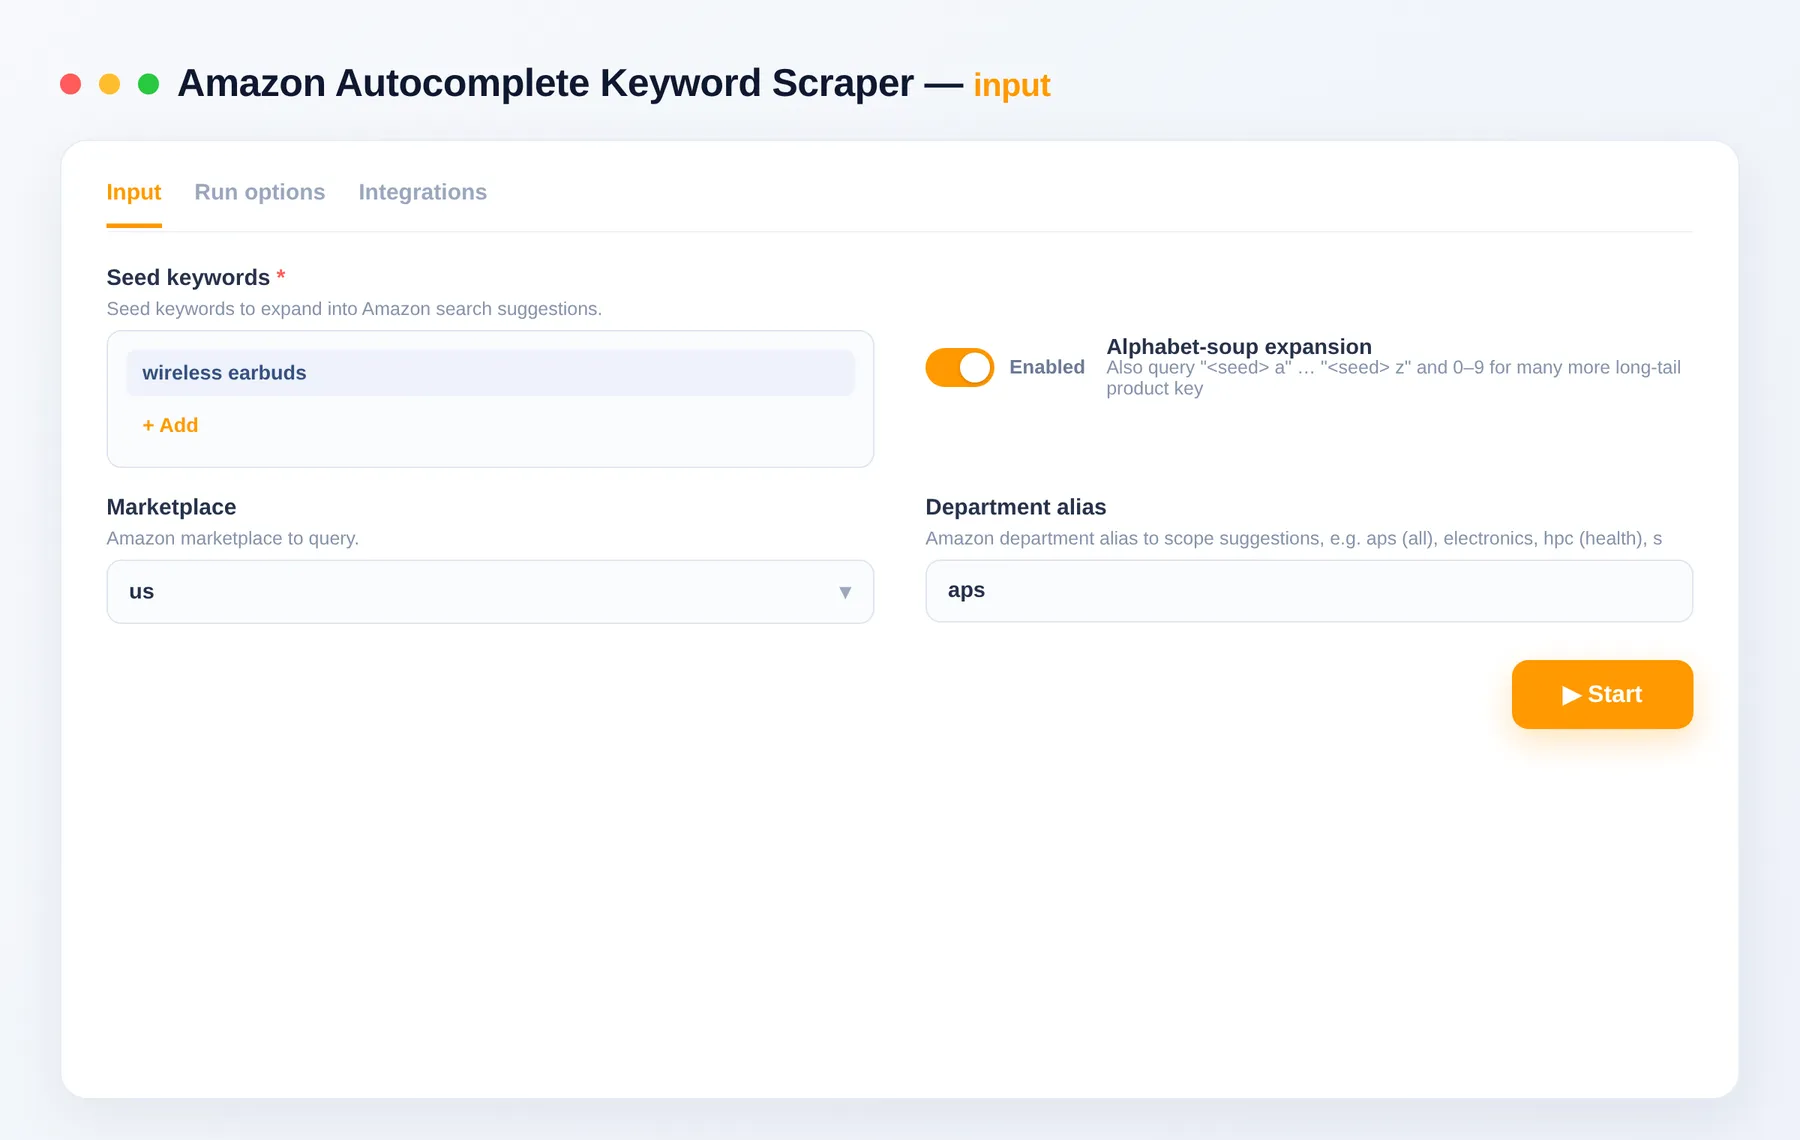1800x1140 pixels.
Task: Click the 'Enabled' toggle label
Action: click(1047, 367)
